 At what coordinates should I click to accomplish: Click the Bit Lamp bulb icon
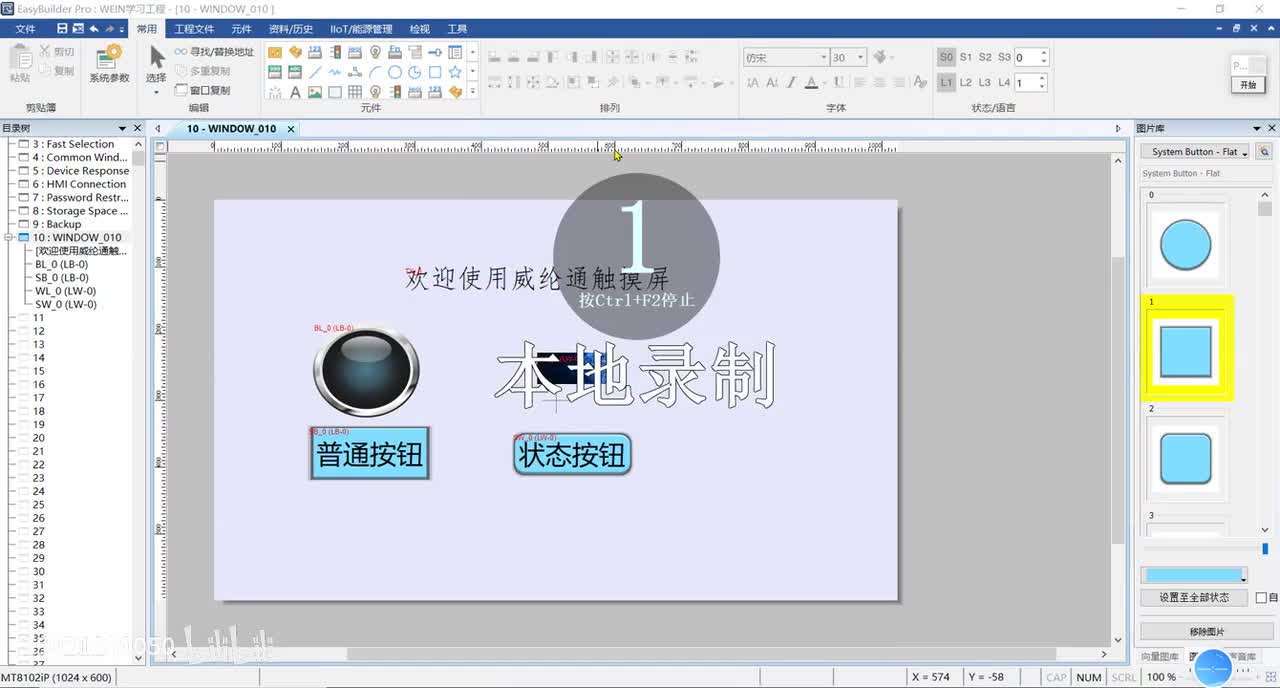(x=375, y=52)
